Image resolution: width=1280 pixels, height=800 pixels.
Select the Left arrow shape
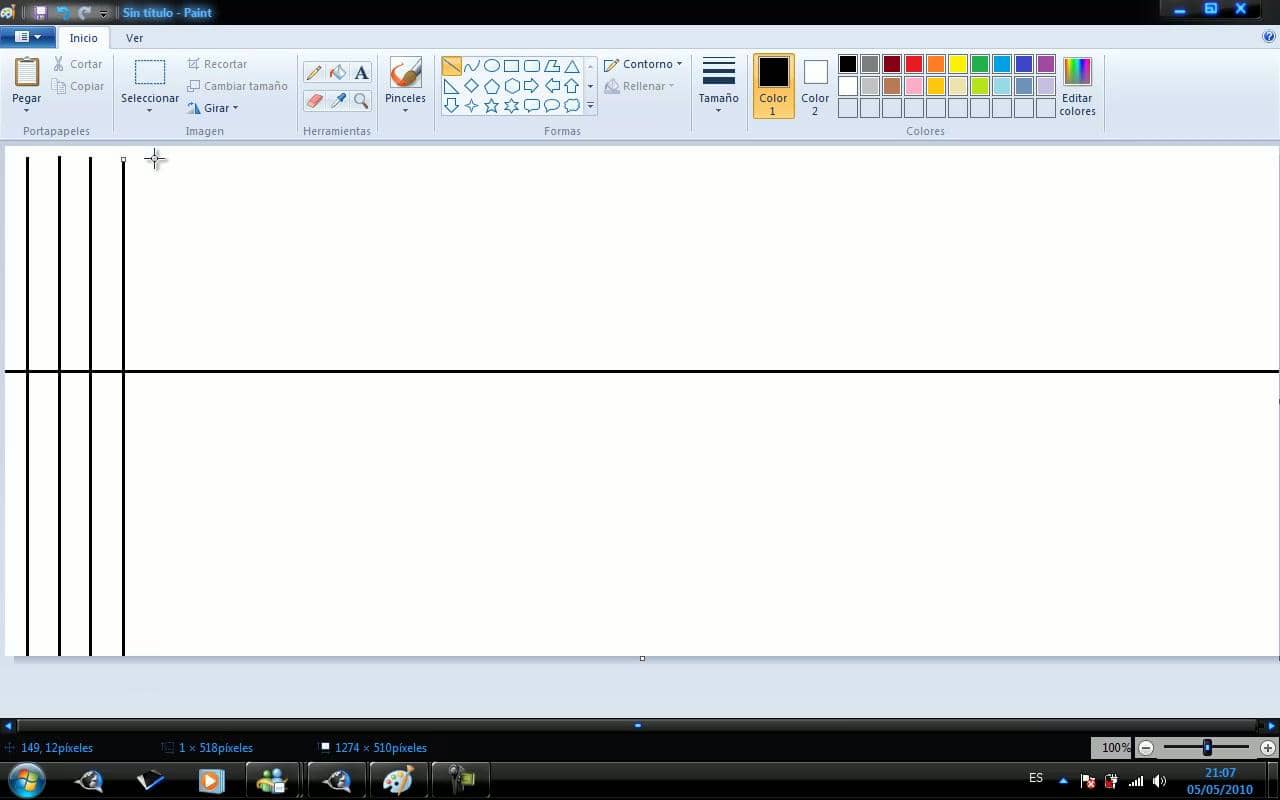coord(551,86)
